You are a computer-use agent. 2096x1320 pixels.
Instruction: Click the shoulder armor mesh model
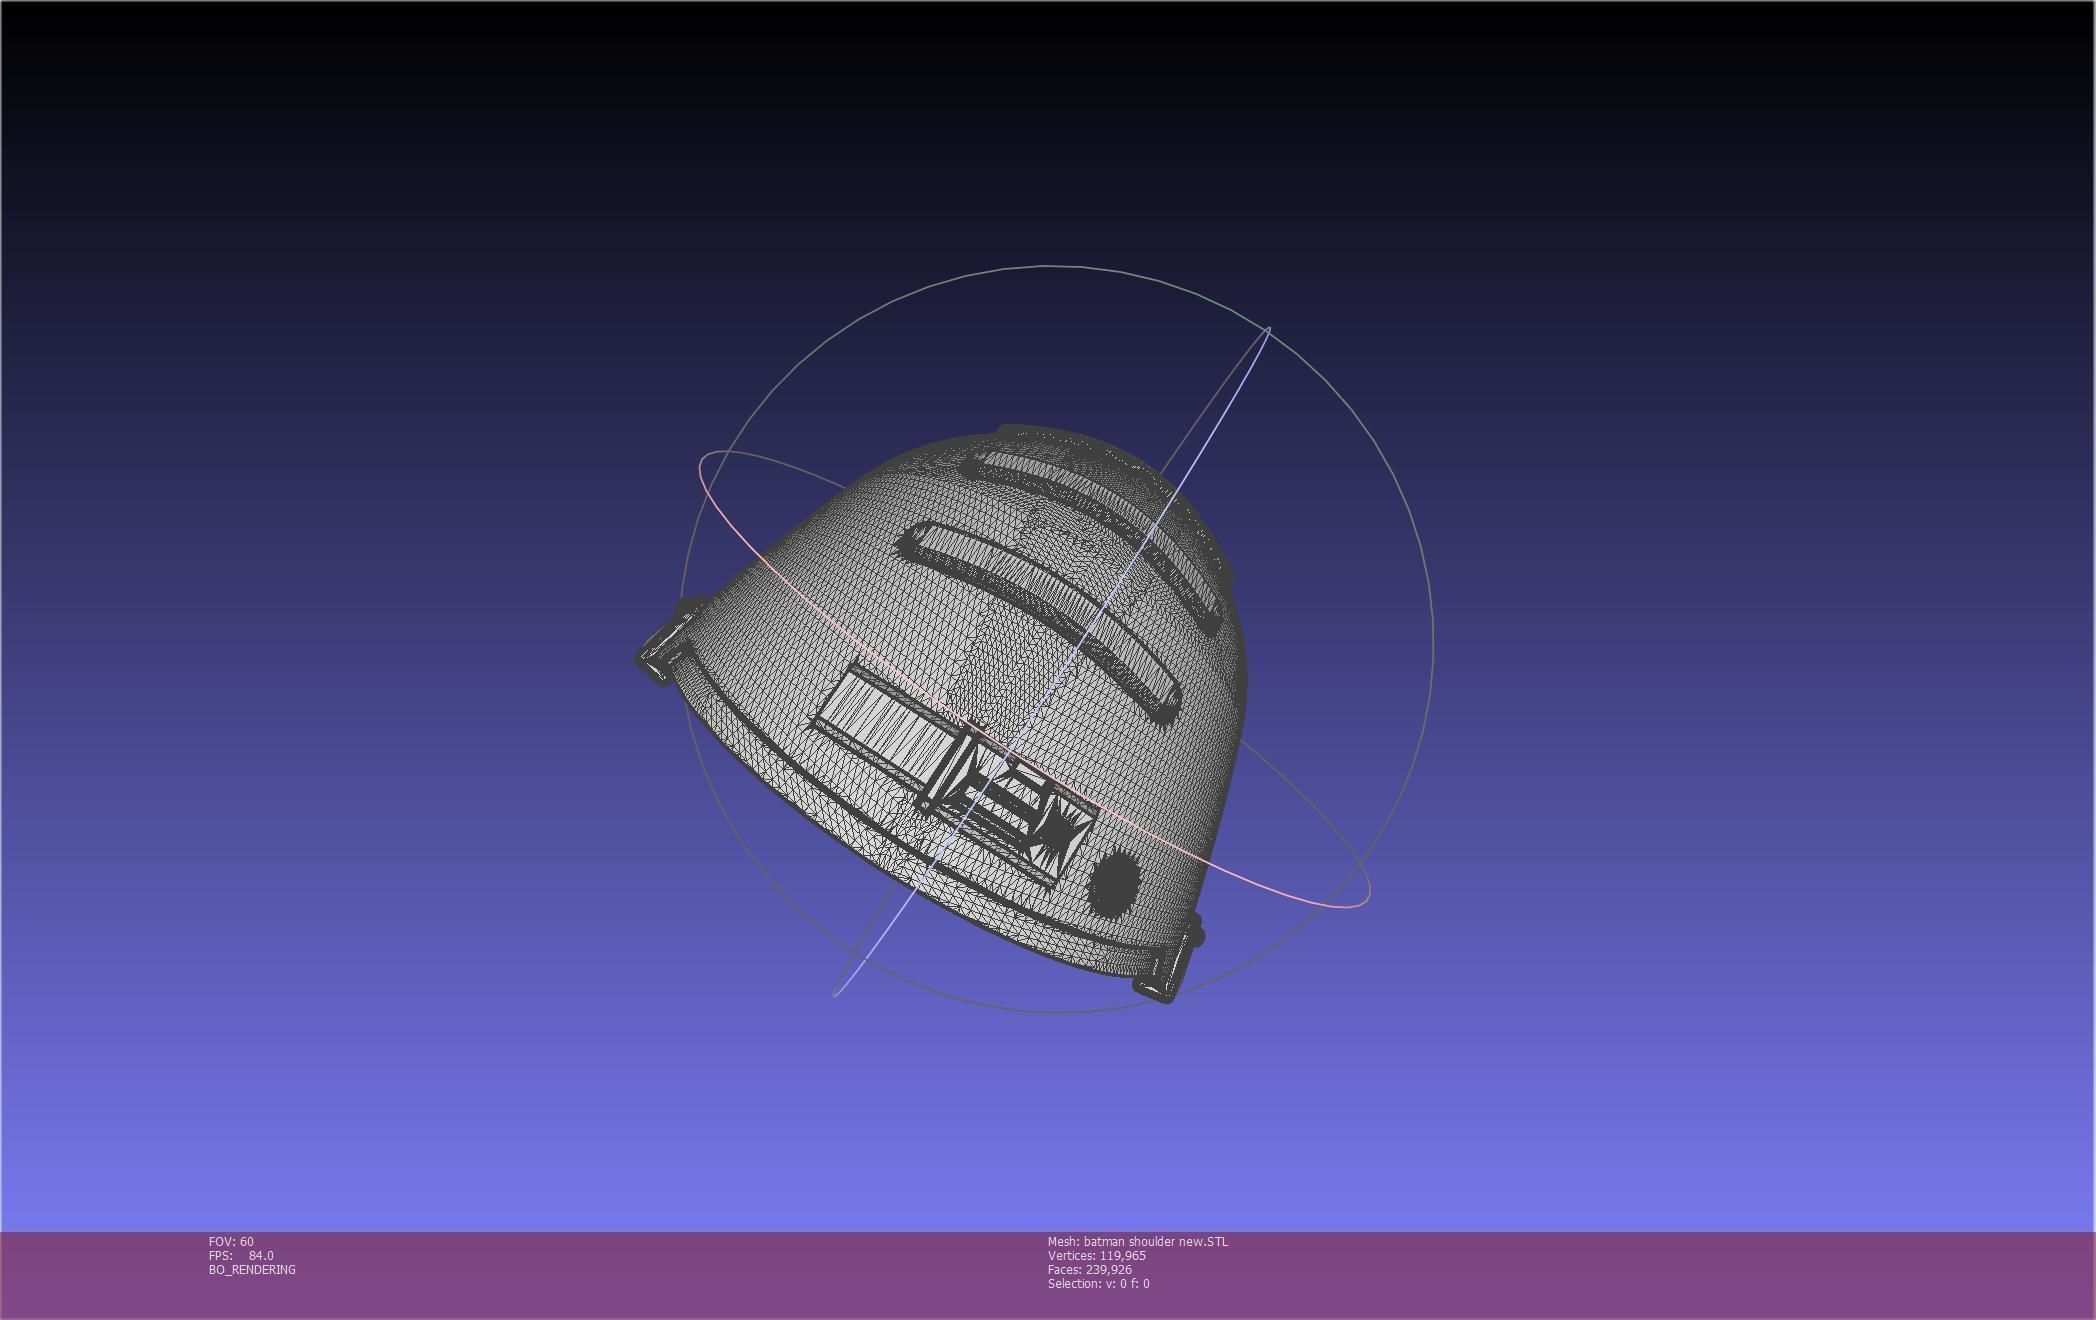[x=943, y=713]
